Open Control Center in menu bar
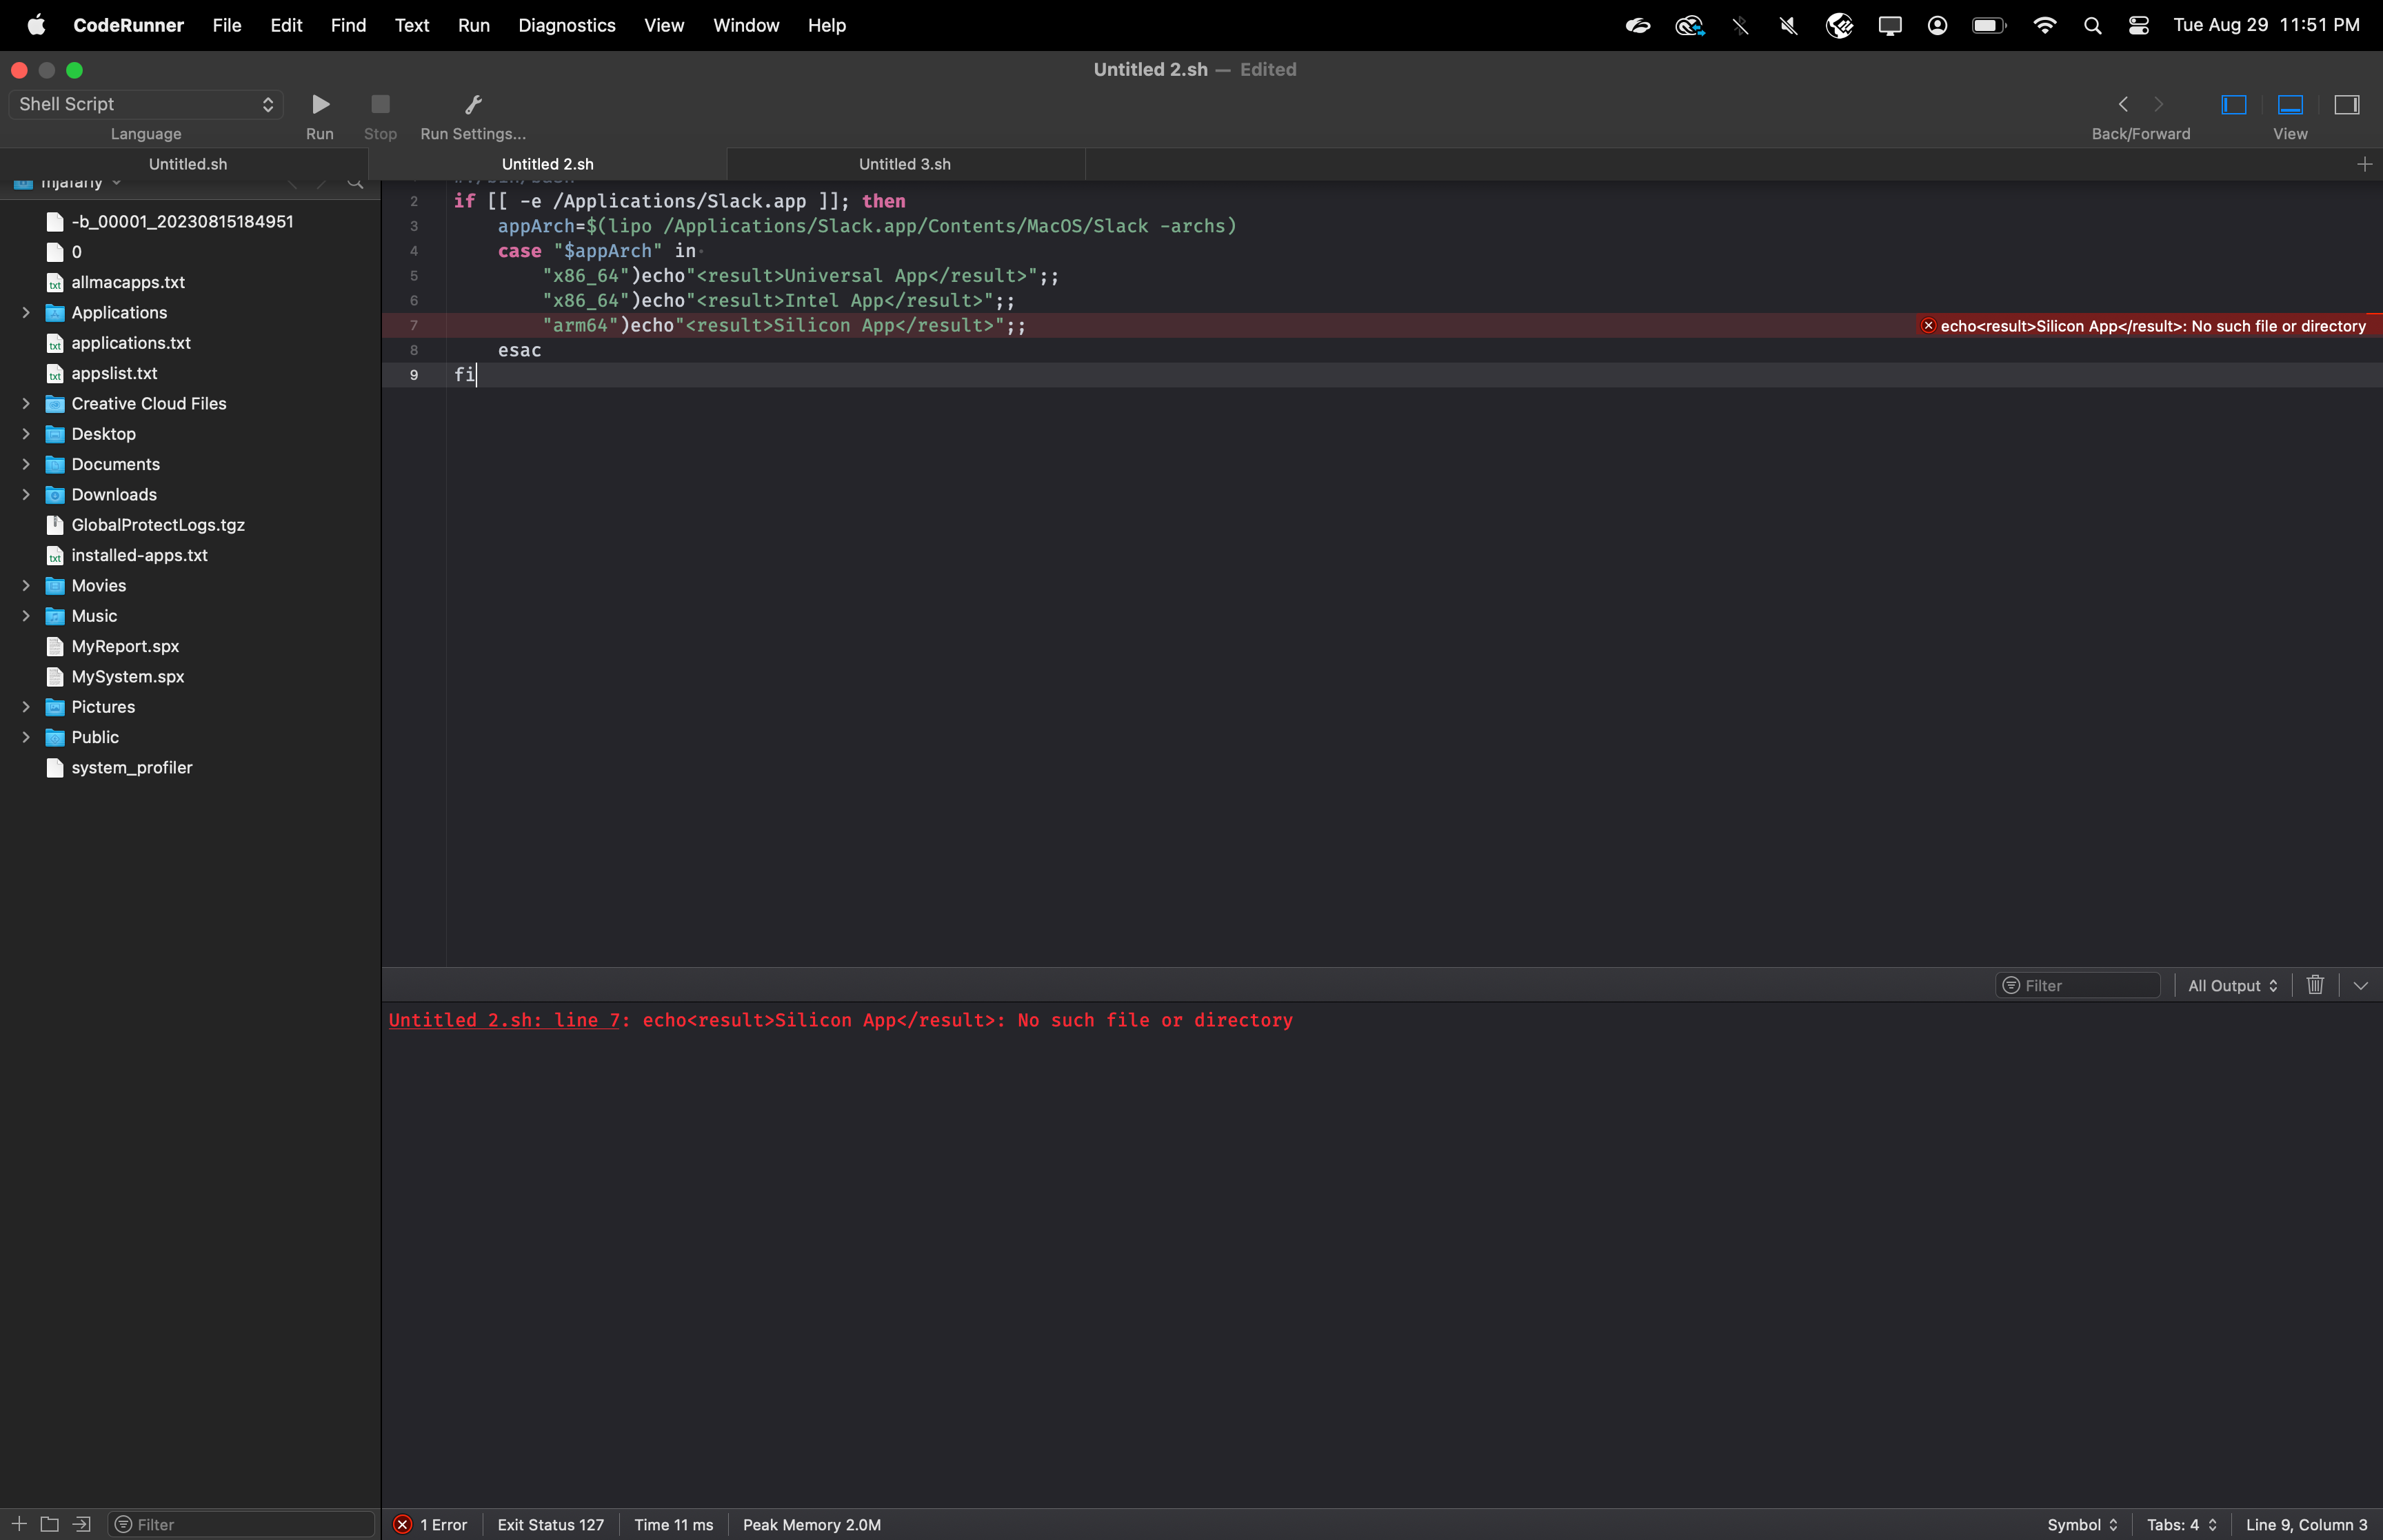 tap(2138, 25)
